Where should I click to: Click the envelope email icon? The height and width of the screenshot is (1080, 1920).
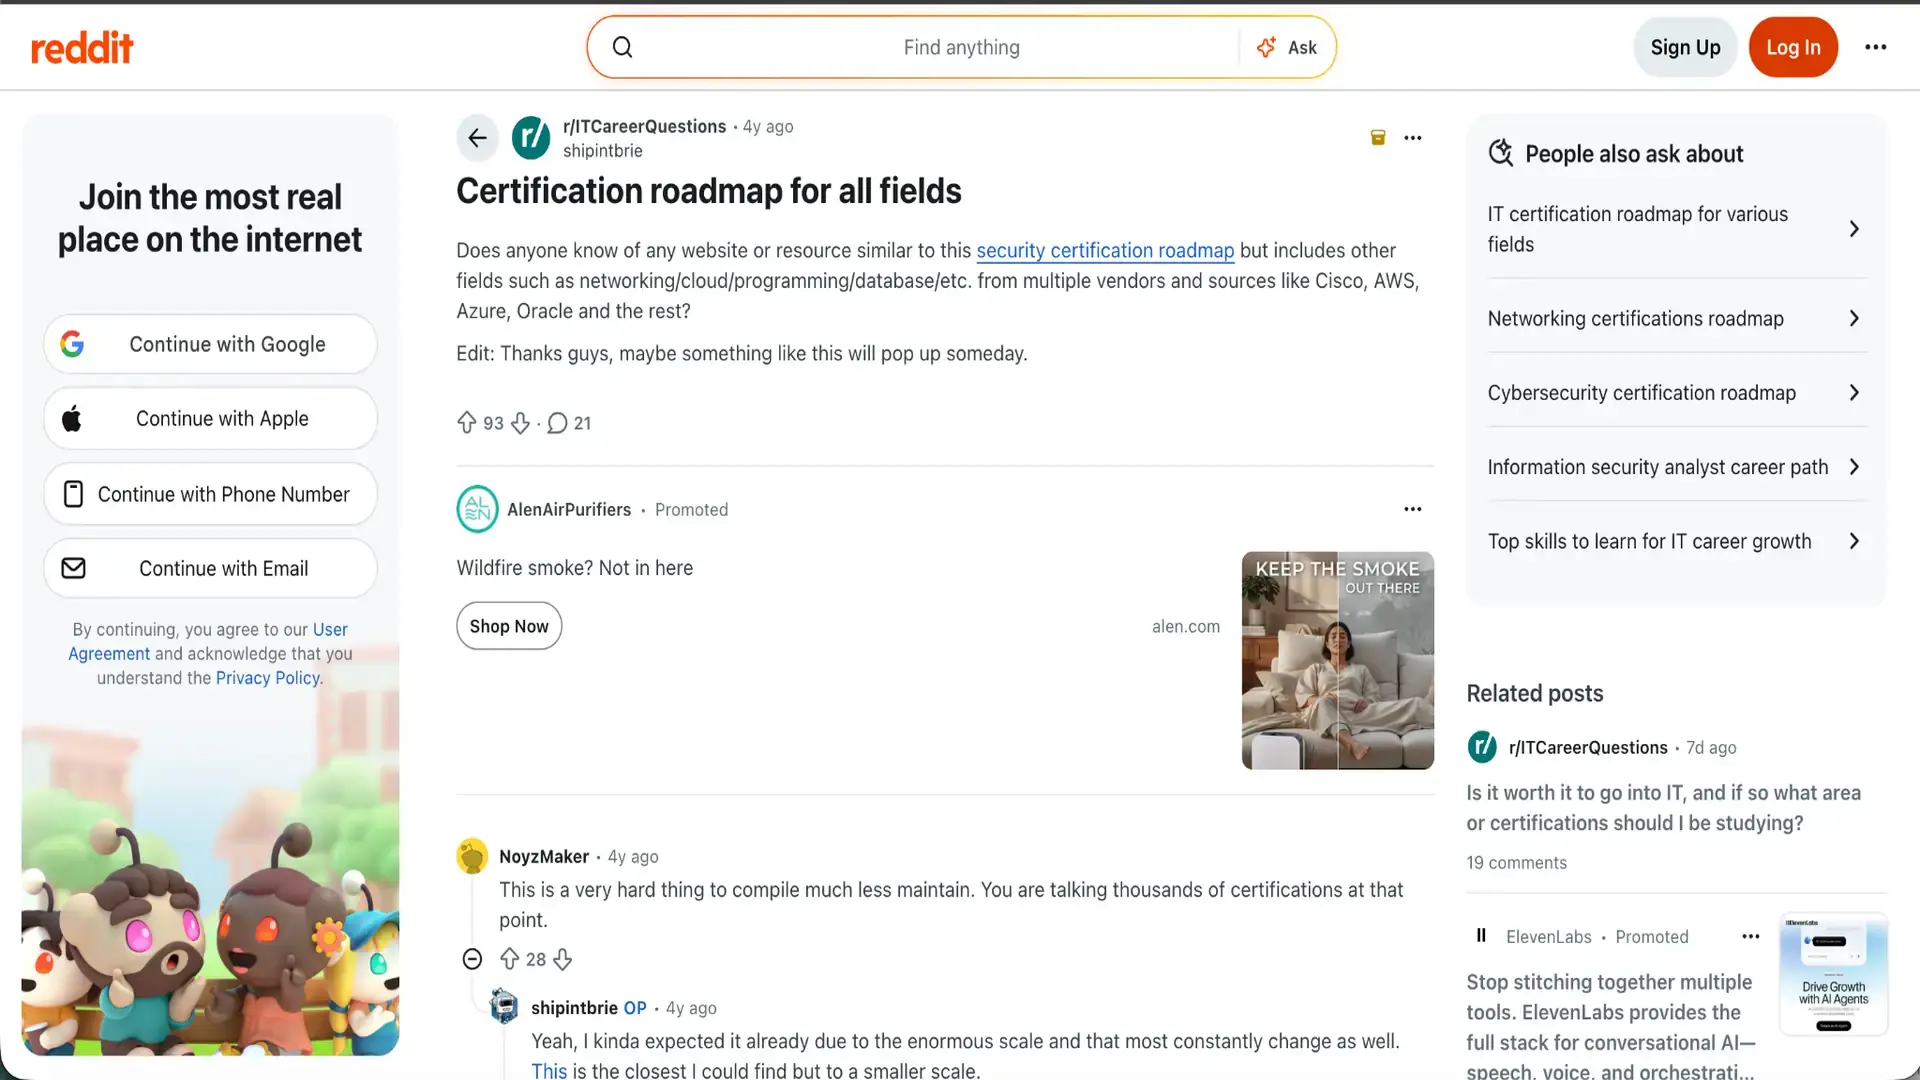click(x=73, y=568)
